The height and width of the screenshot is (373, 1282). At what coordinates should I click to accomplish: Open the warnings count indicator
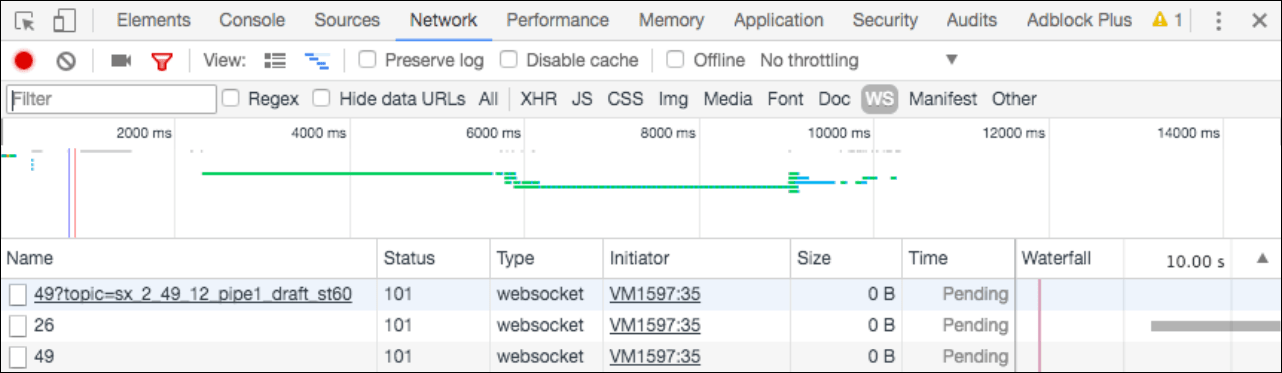[1167, 20]
